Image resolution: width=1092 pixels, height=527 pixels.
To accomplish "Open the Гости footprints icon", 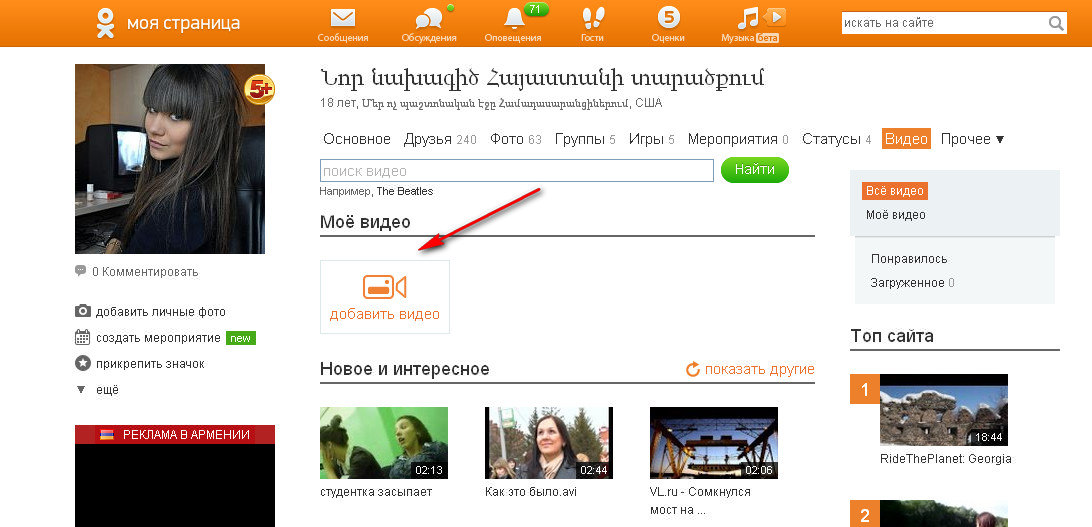I will point(593,18).
